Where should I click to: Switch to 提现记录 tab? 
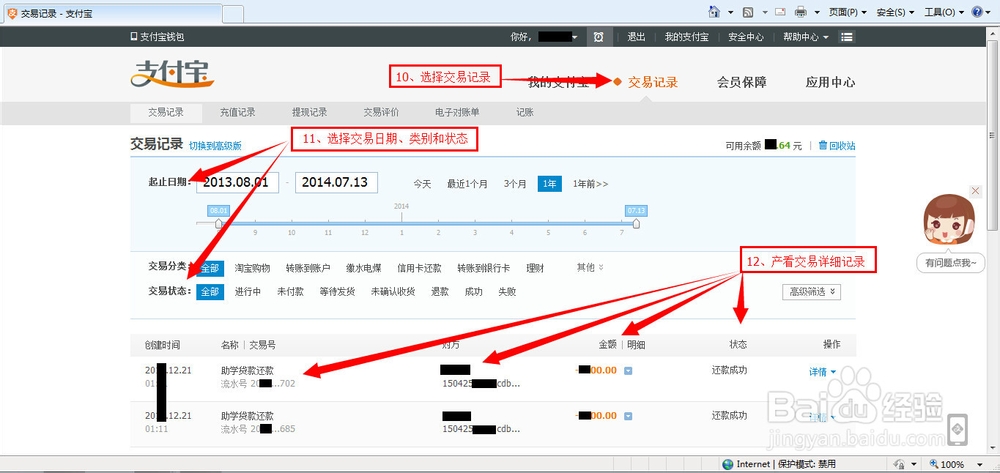tap(310, 112)
